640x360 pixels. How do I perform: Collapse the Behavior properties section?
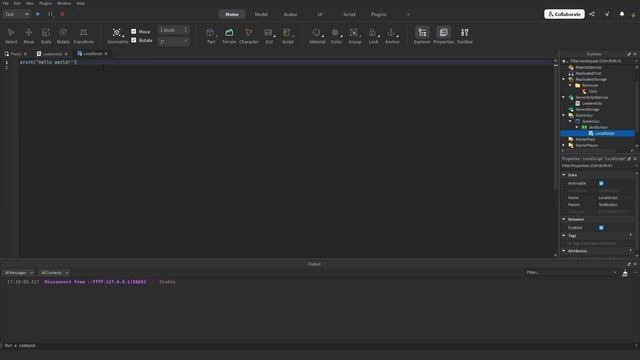[564, 219]
